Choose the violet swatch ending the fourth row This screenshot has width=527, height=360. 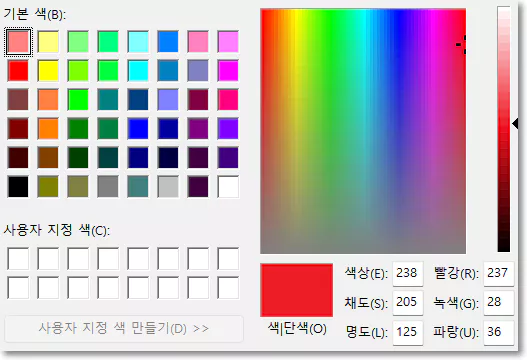tap(228, 128)
